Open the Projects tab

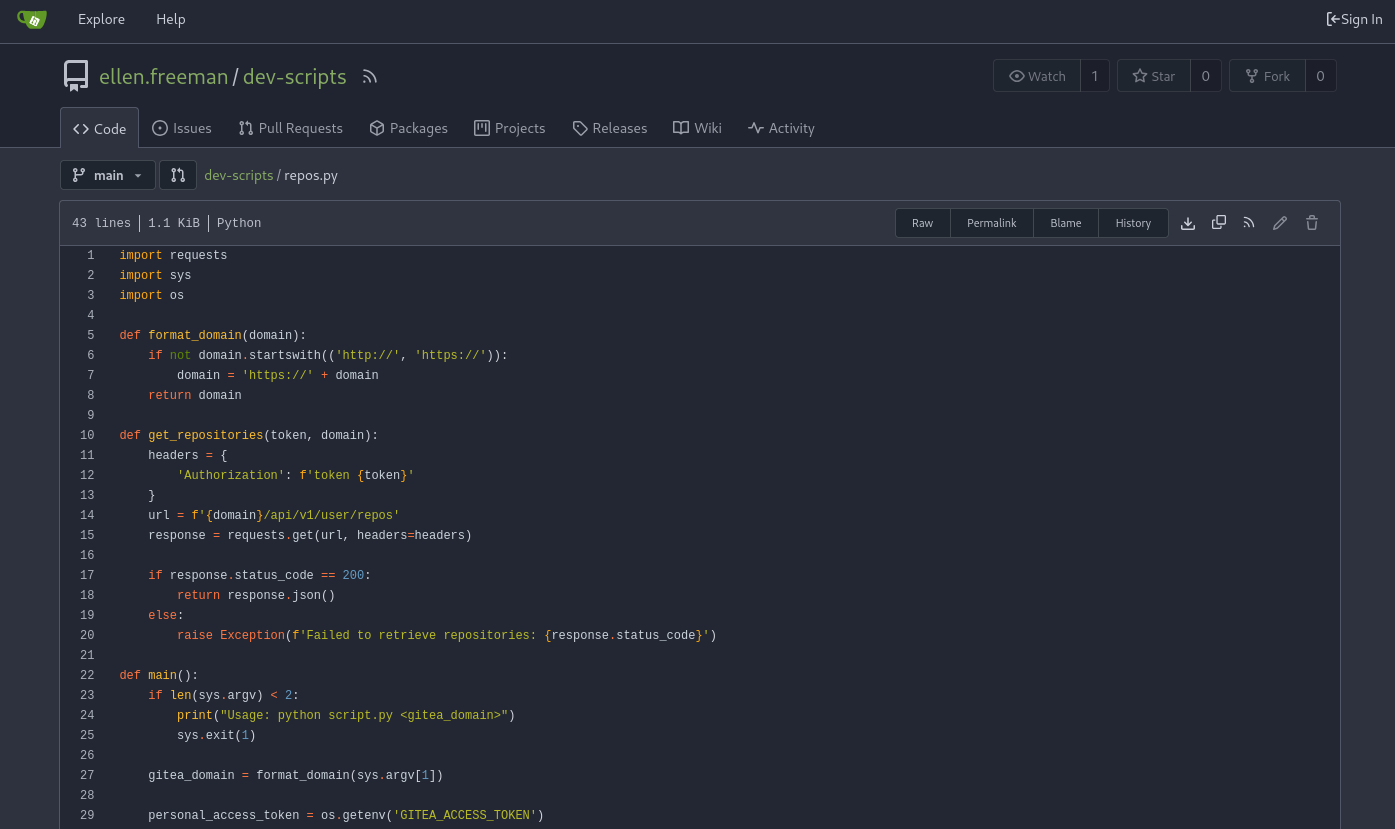510,128
